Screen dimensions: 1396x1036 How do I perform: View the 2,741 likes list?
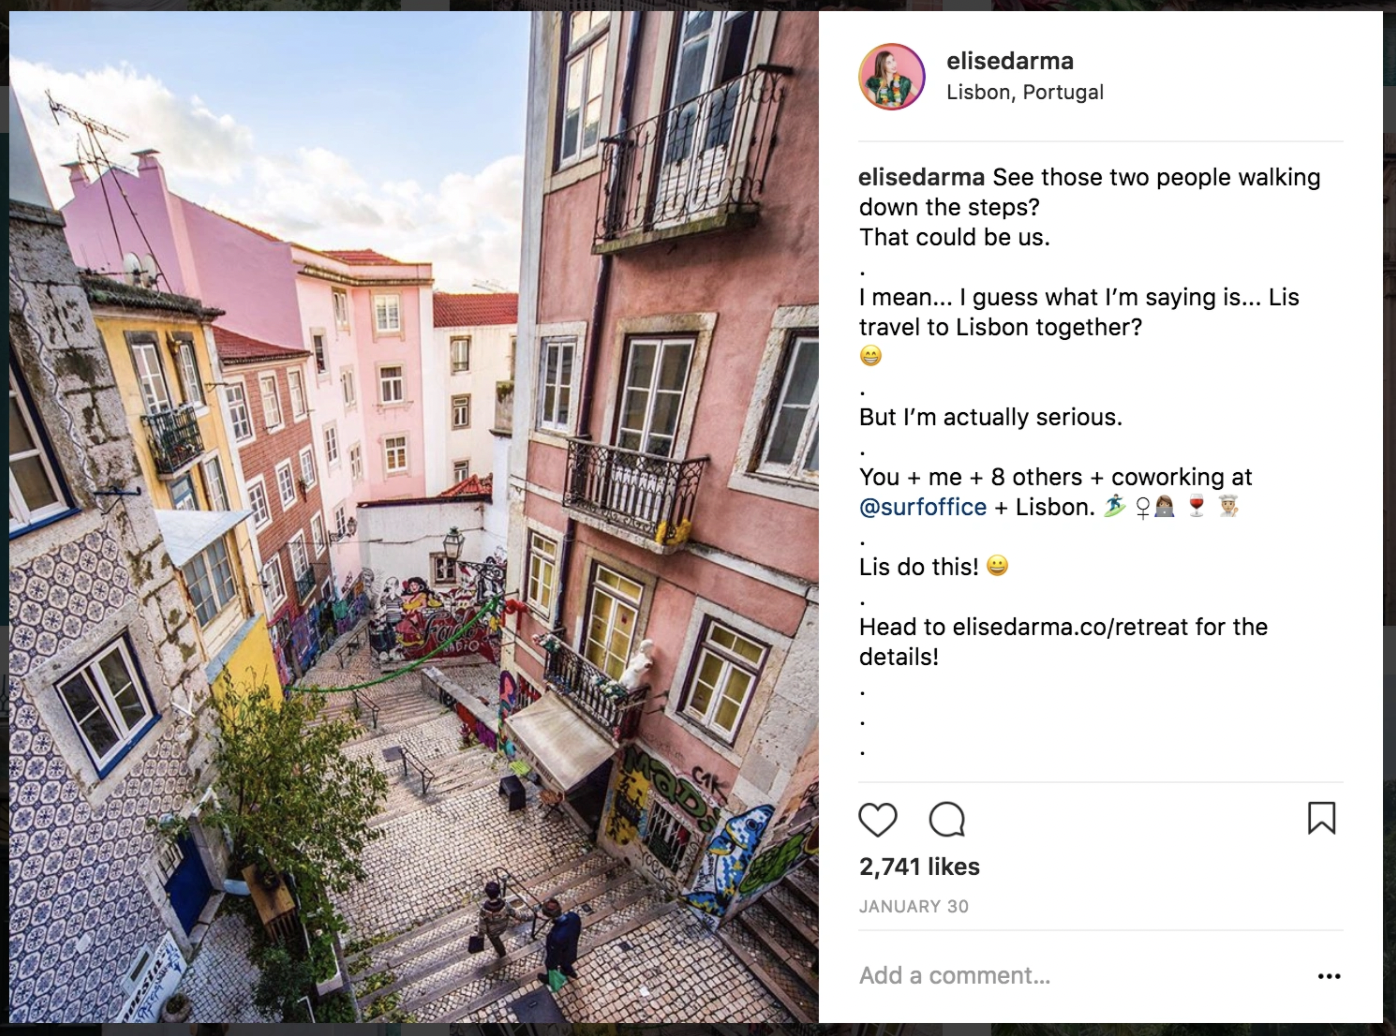pos(919,867)
